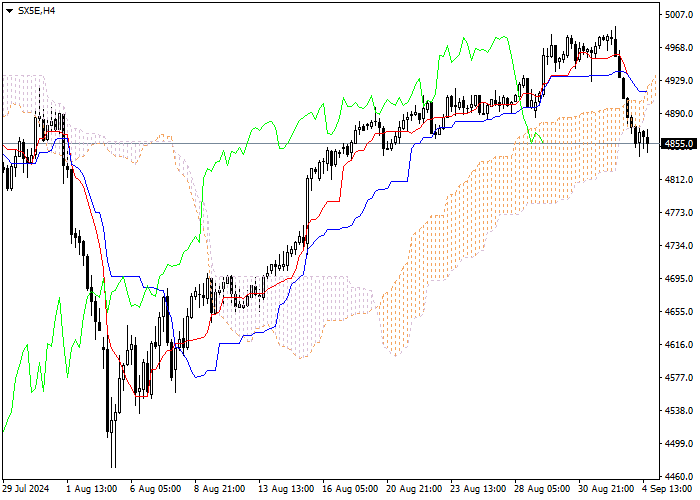
Task: Click the 4616.0 price axis label
Action: [679, 345]
